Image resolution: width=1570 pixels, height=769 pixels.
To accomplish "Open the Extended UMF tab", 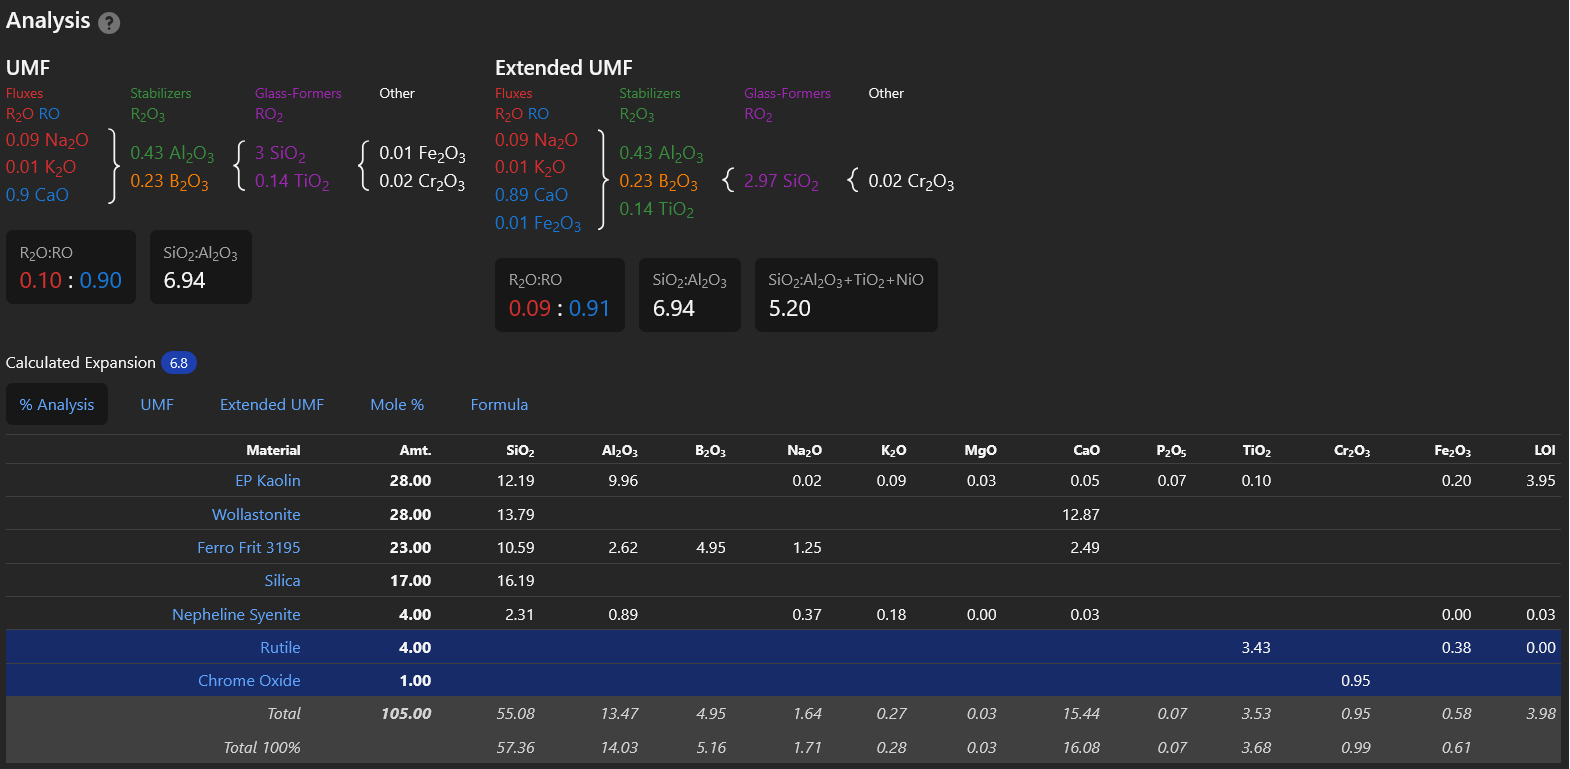I will (272, 404).
